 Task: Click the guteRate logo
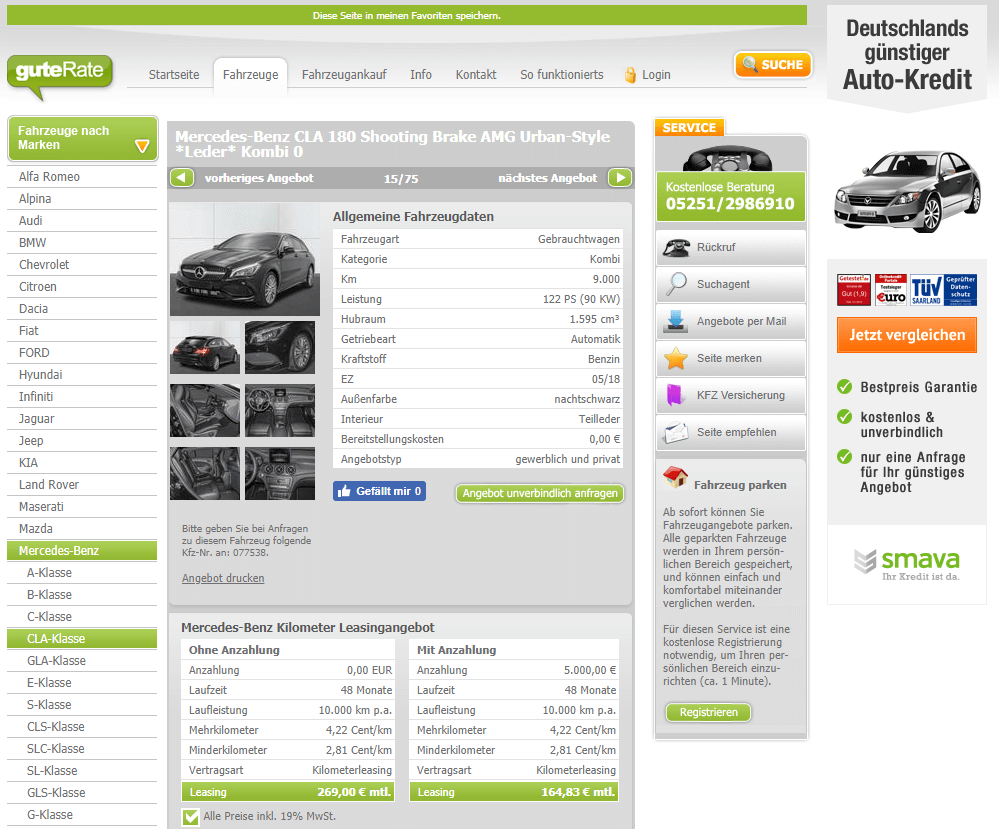pyautogui.click(x=60, y=76)
